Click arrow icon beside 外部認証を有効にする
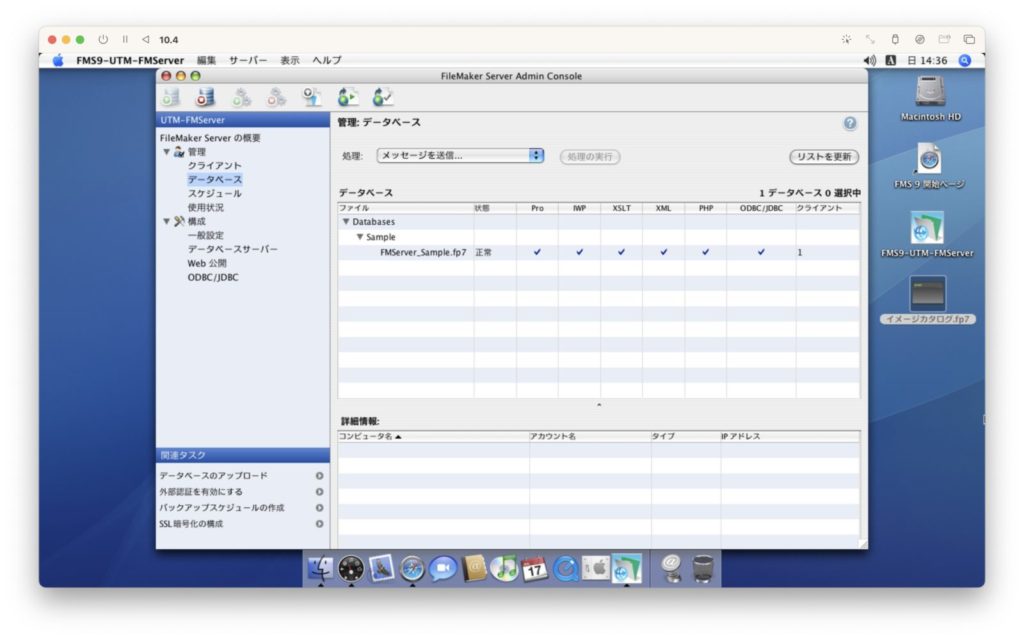Image resolution: width=1024 pixels, height=639 pixels. 319,492
